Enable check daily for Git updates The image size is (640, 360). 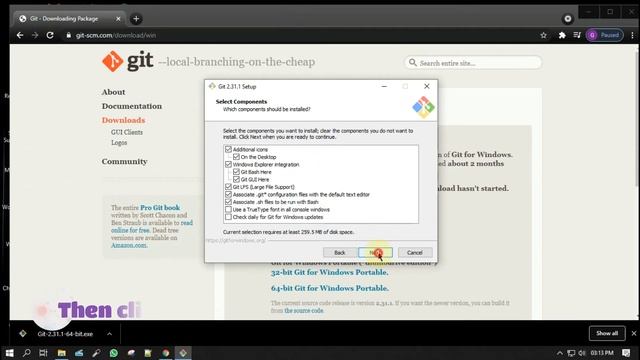228,217
